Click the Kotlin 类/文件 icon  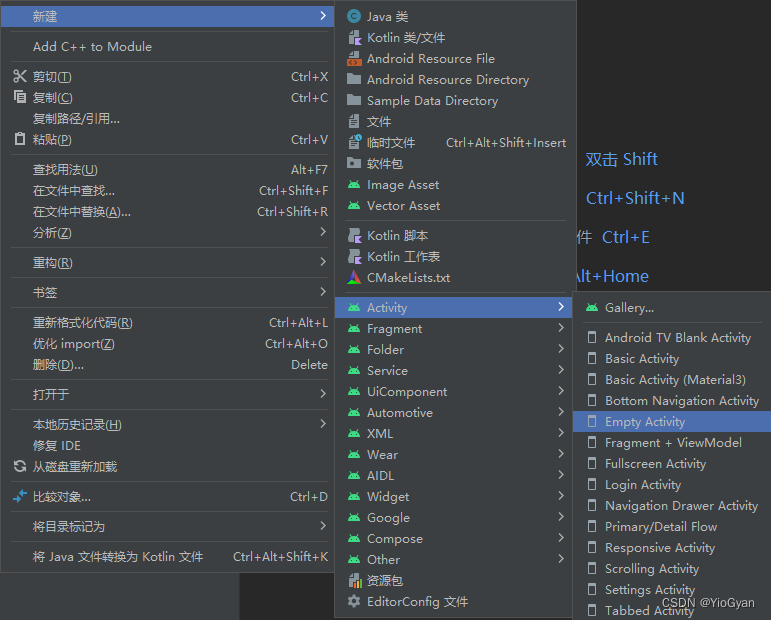tap(354, 37)
